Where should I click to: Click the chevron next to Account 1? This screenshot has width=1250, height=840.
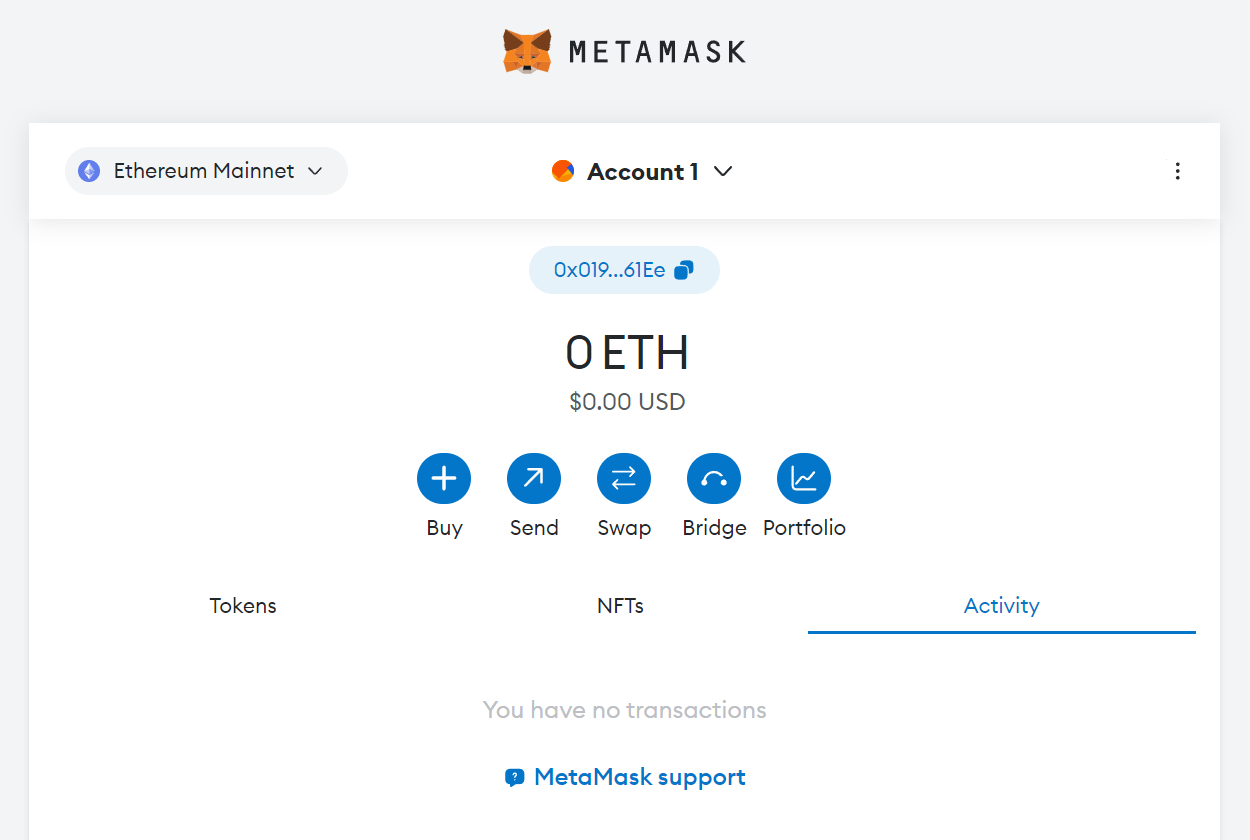tap(723, 171)
